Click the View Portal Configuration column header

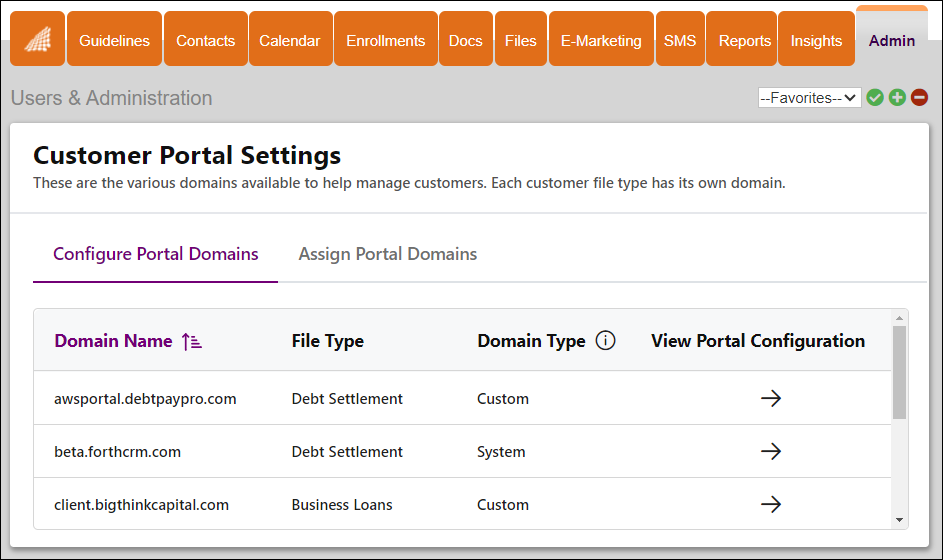pyautogui.click(x=758, y=341)
